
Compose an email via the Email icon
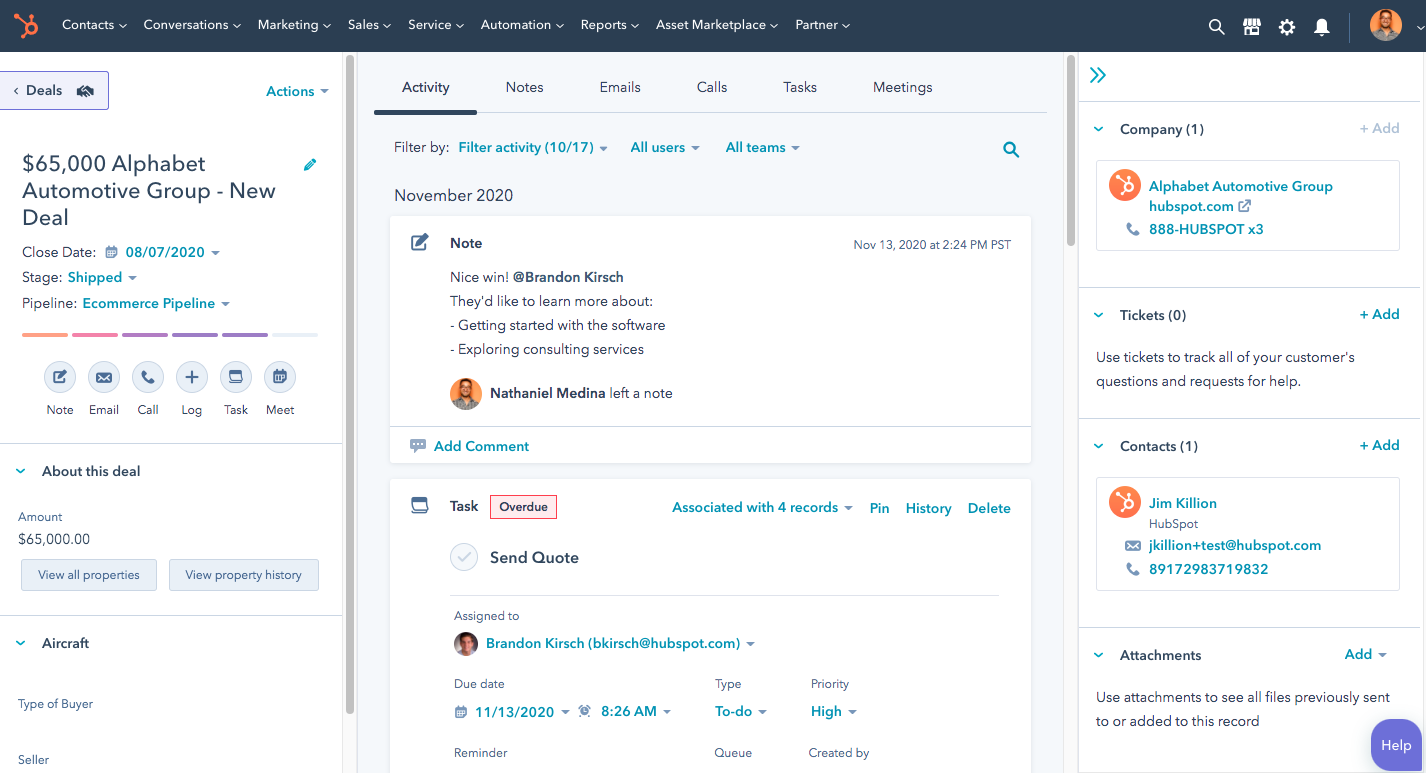coord(103,377)
